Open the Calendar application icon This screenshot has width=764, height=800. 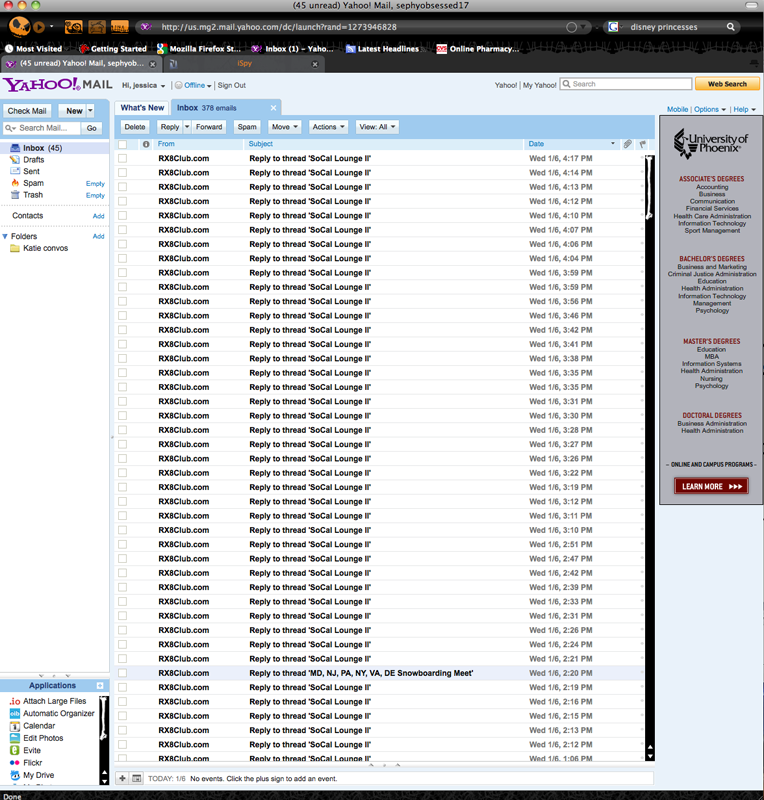[15, 726]
